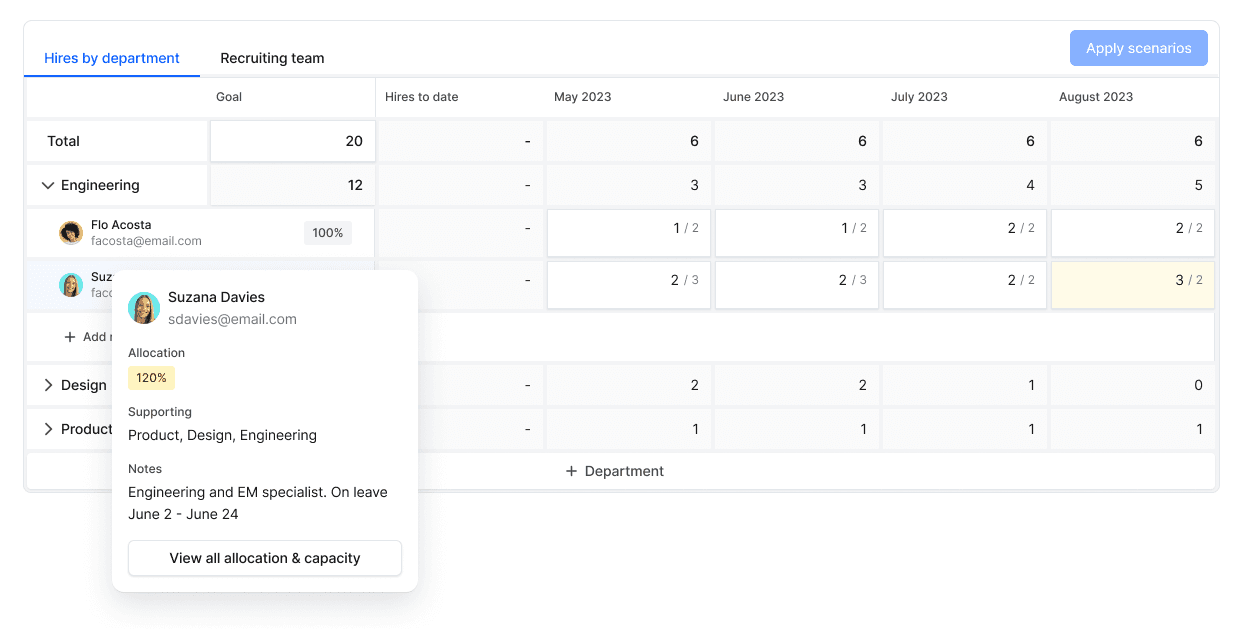The width and height of the screenshot is (1245, 629).
Task: Click the Notes text about leave June 2 - June 24
Action: point(257,502)
